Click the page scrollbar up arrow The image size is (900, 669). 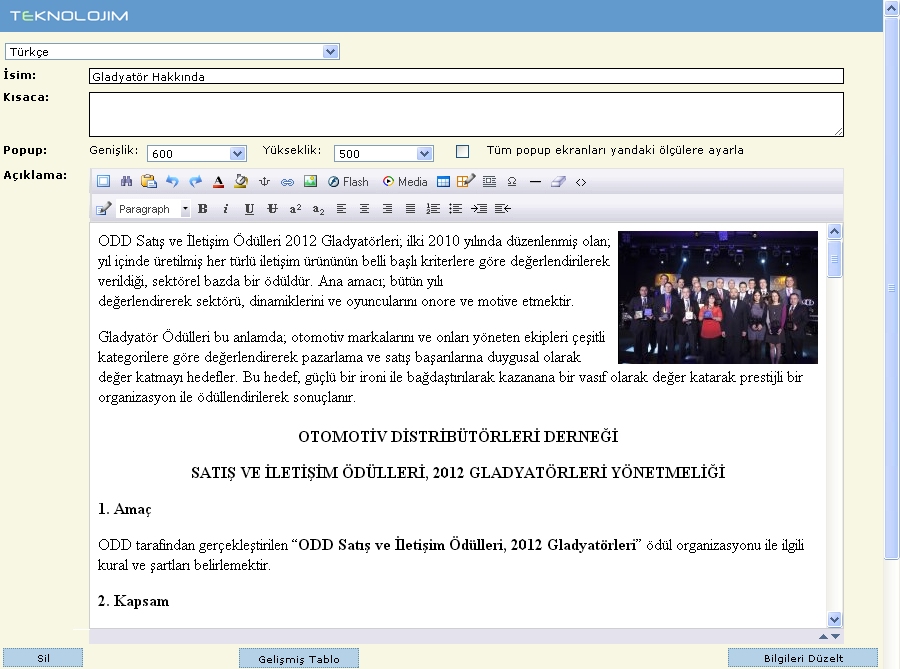pos(891,7)
